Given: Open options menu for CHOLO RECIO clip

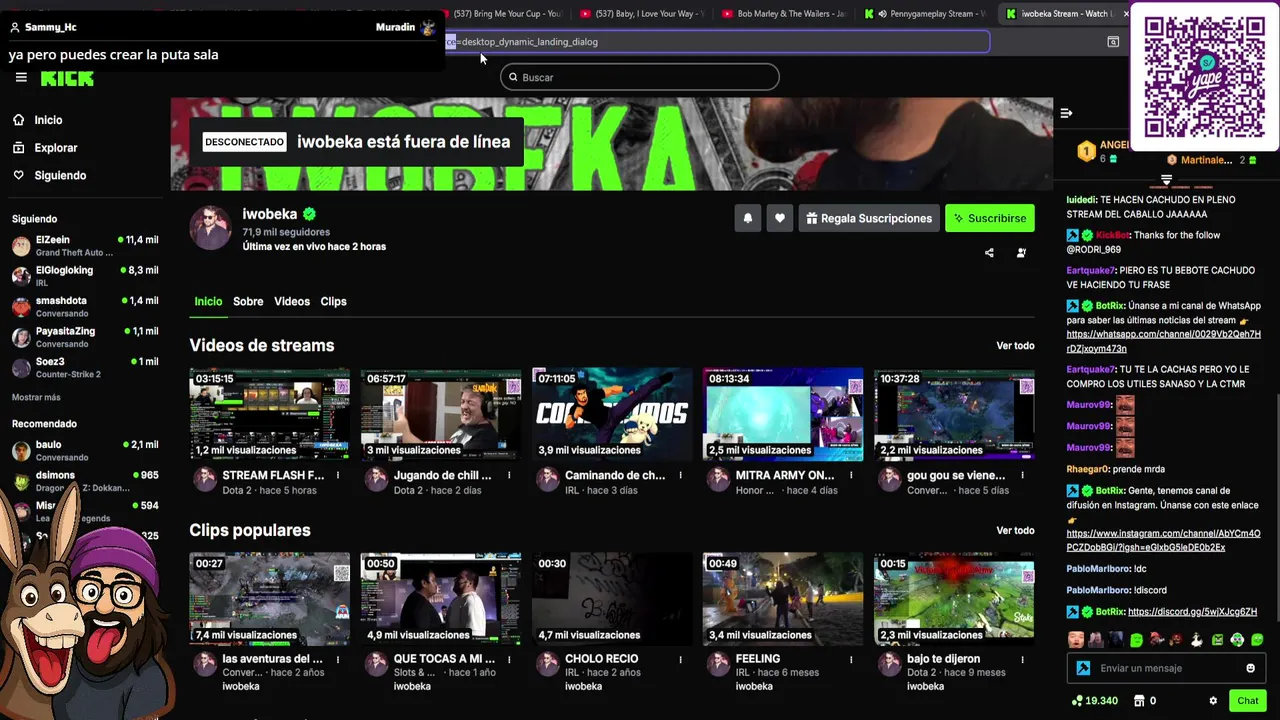Looking at the screenshot, I should click(x=680, y=660).
